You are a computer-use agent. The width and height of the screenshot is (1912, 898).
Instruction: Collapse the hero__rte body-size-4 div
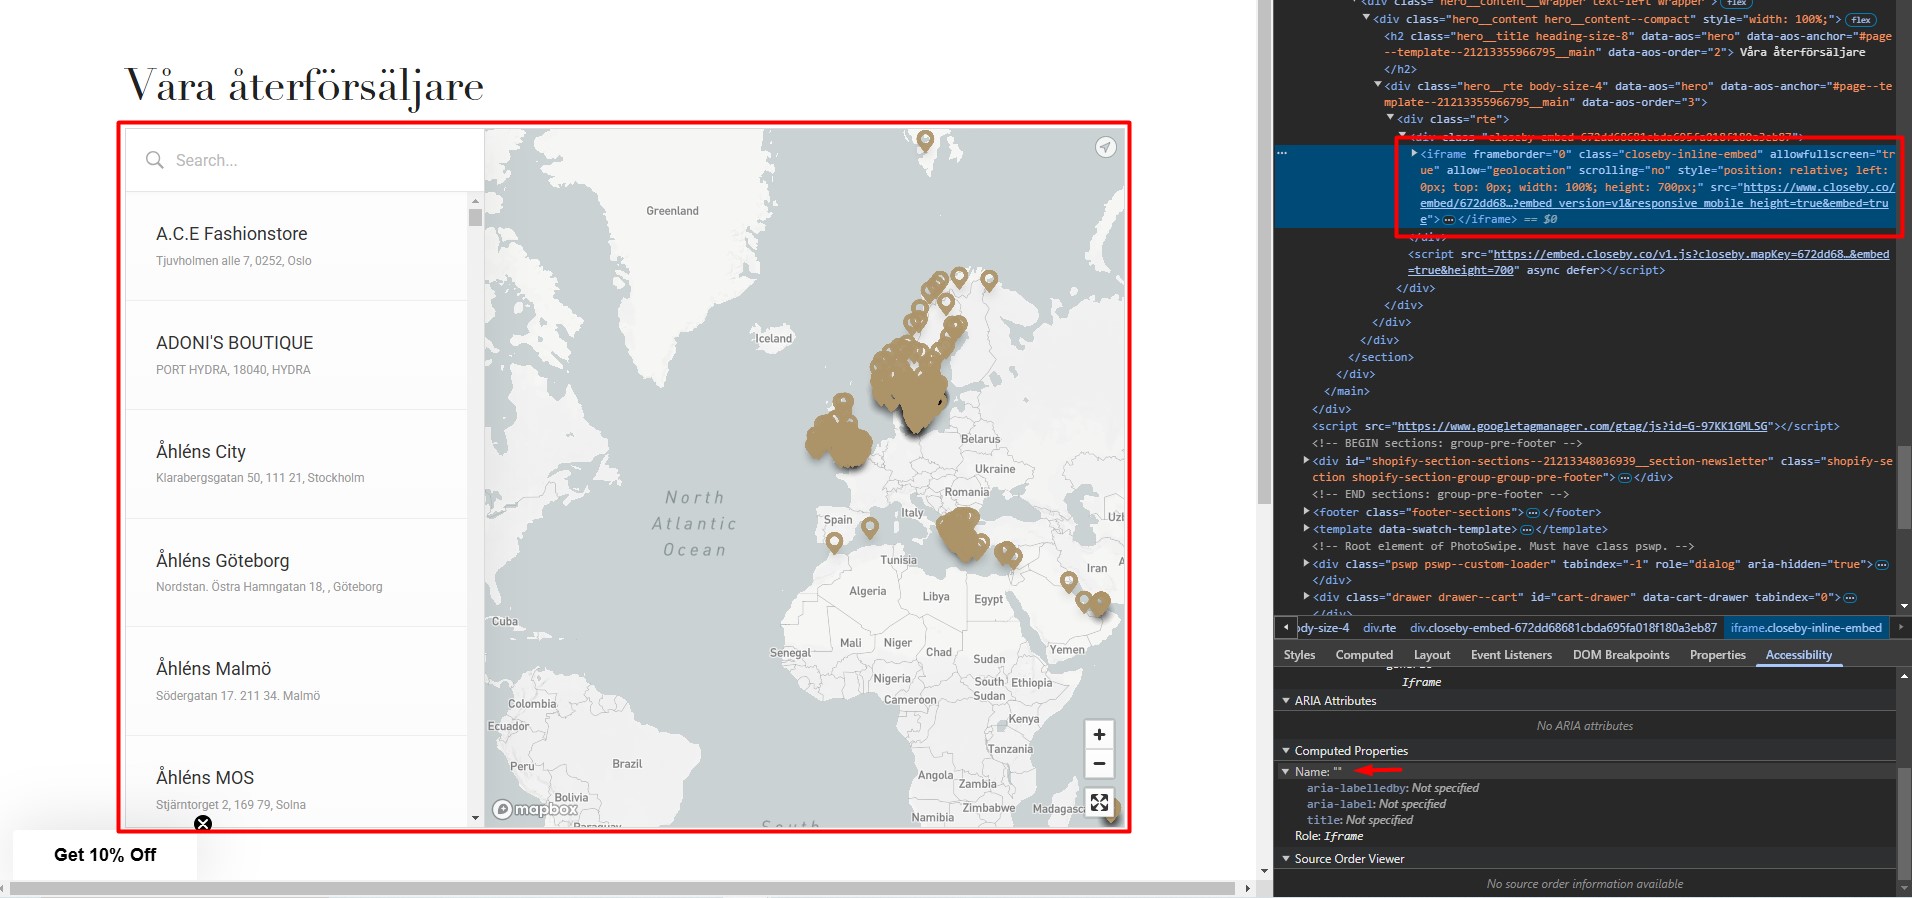(x=1379, y=85)
